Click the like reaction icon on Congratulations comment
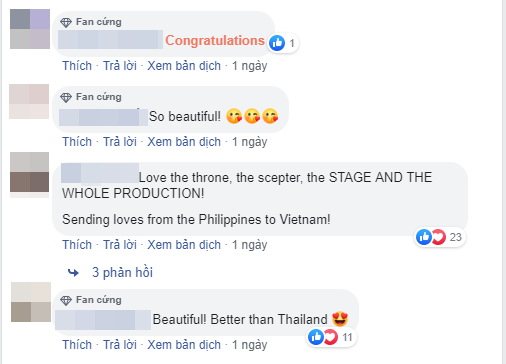Image resolution: width=506 pixels, height=364 pixels. (277, 43)
